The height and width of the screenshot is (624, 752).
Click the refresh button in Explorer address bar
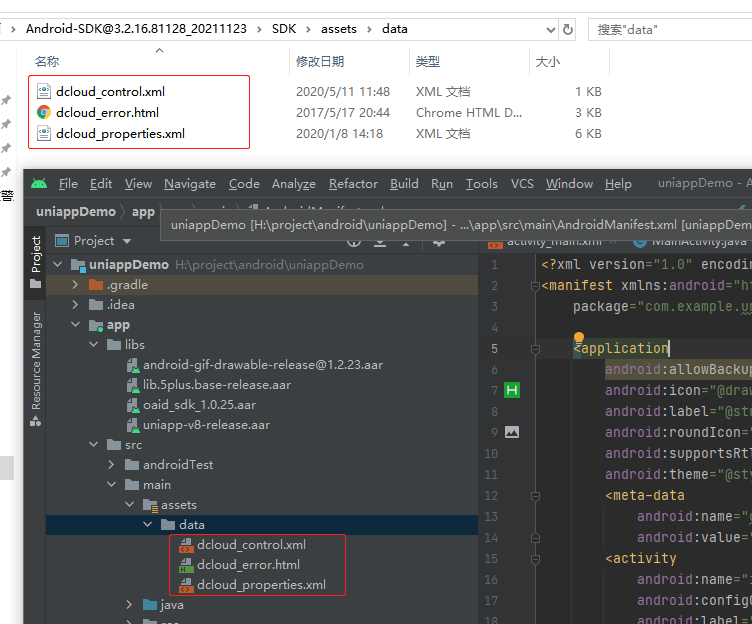[568, 30]
